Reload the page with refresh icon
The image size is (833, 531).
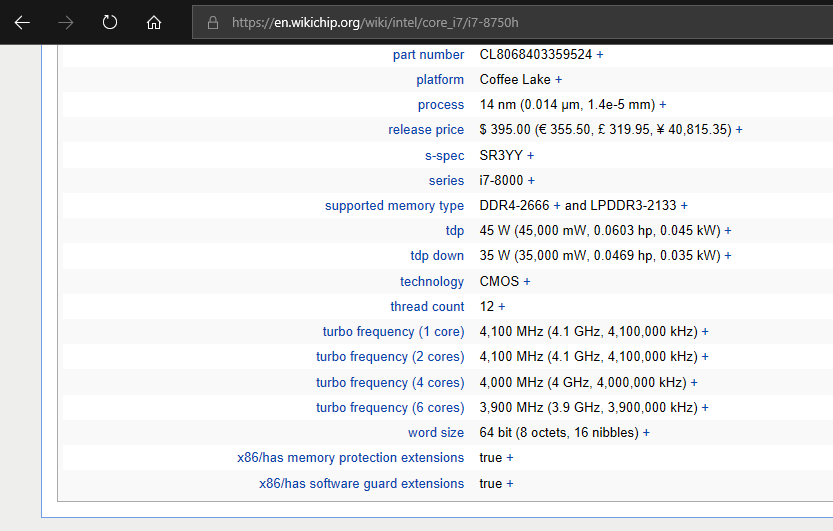click(110, 22)
